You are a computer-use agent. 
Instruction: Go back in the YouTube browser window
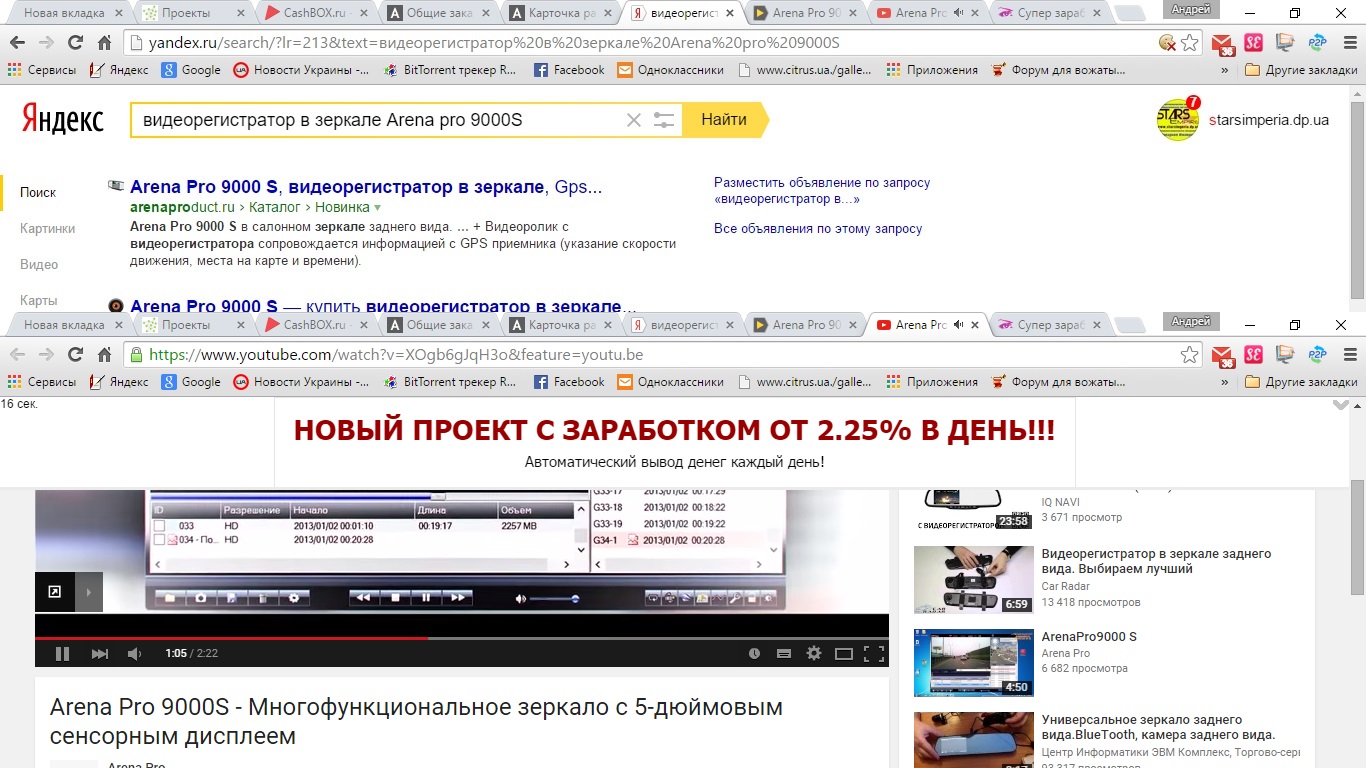(x=17, y=354)
